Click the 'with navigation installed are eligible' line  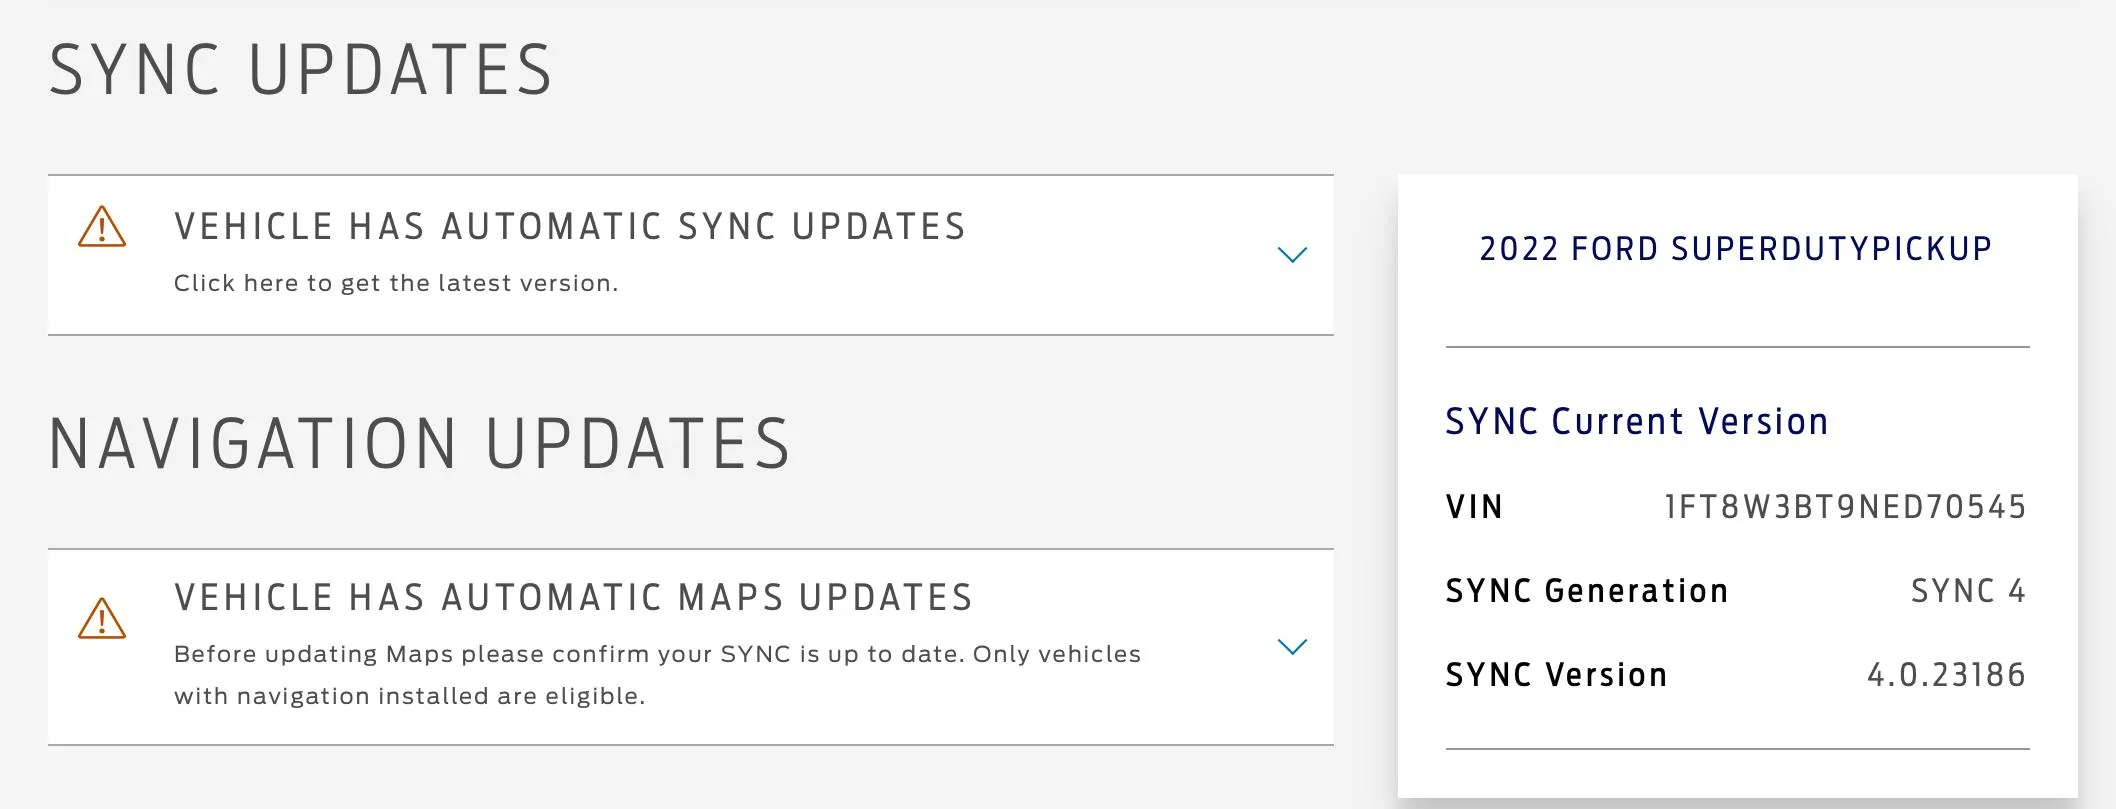coord(409,696)
